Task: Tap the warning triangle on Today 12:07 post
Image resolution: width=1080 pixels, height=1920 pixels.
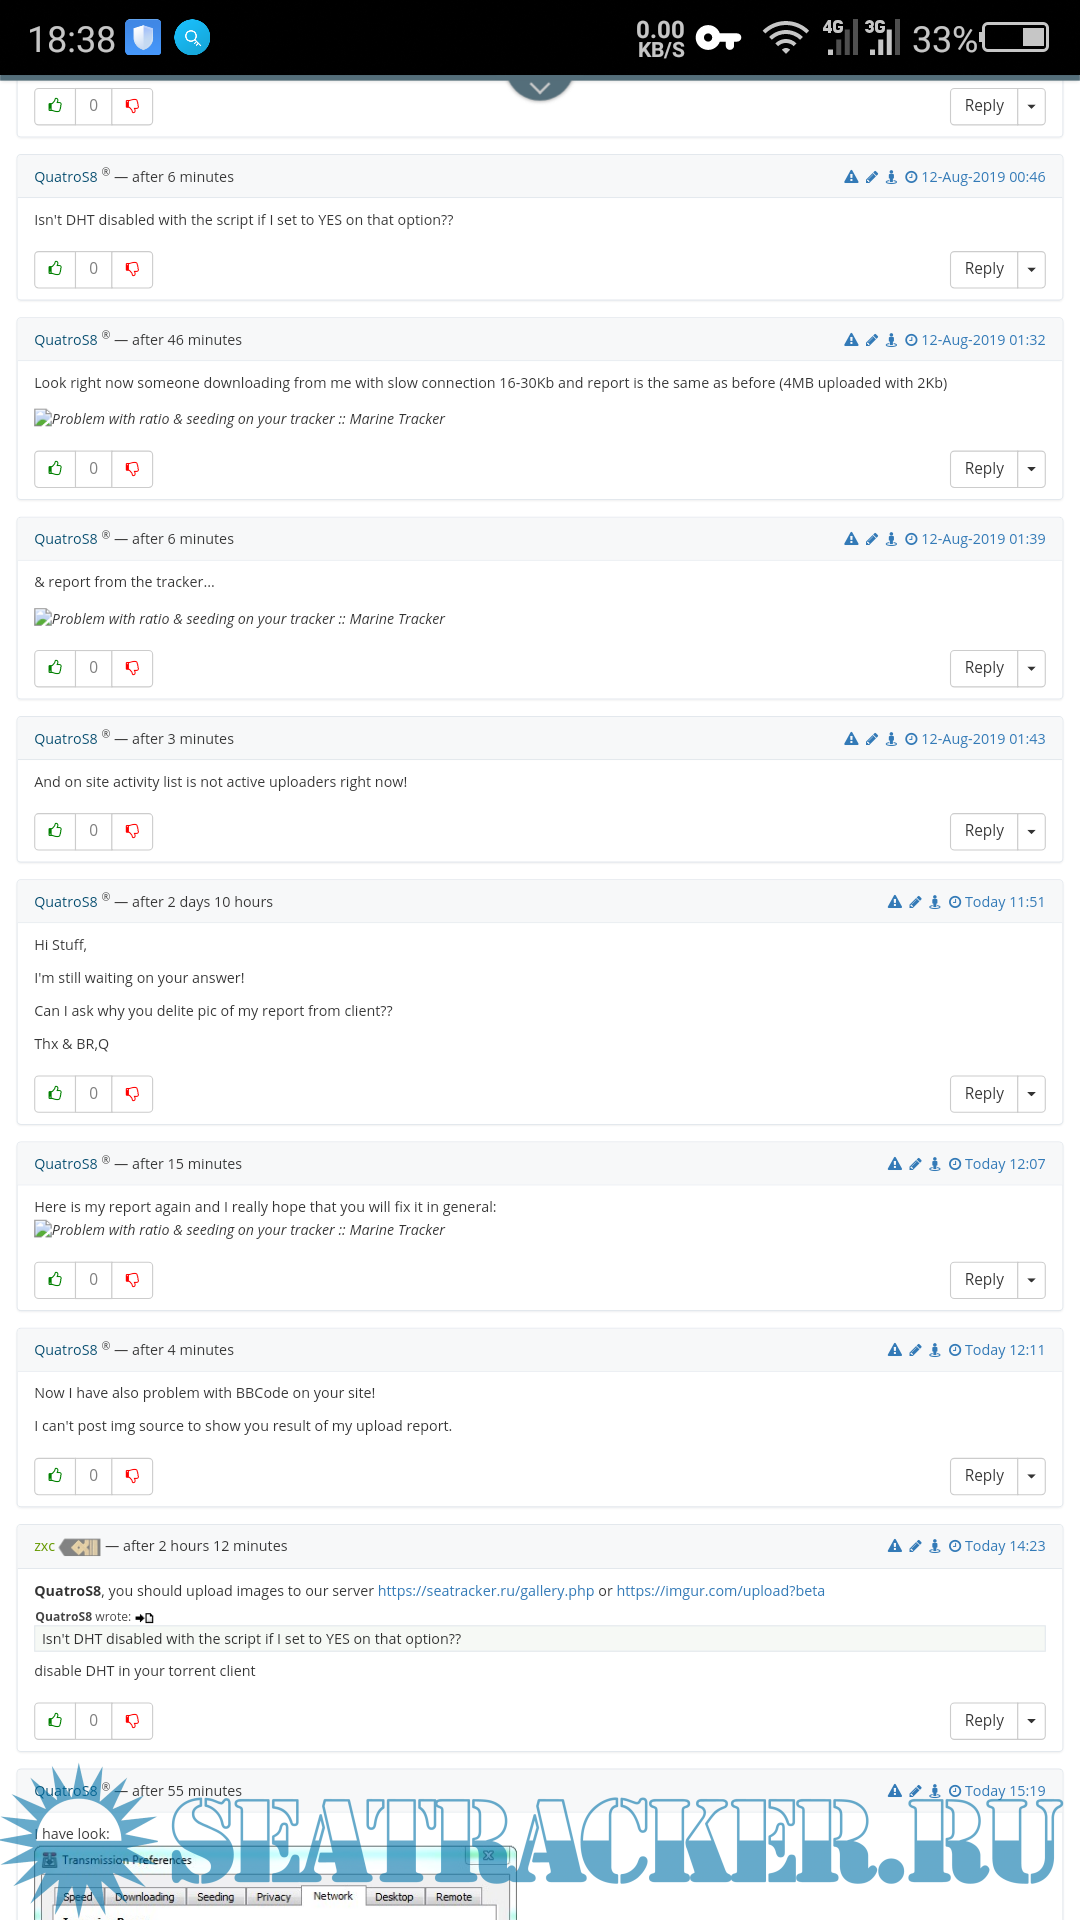Action: coord(895,1164)
